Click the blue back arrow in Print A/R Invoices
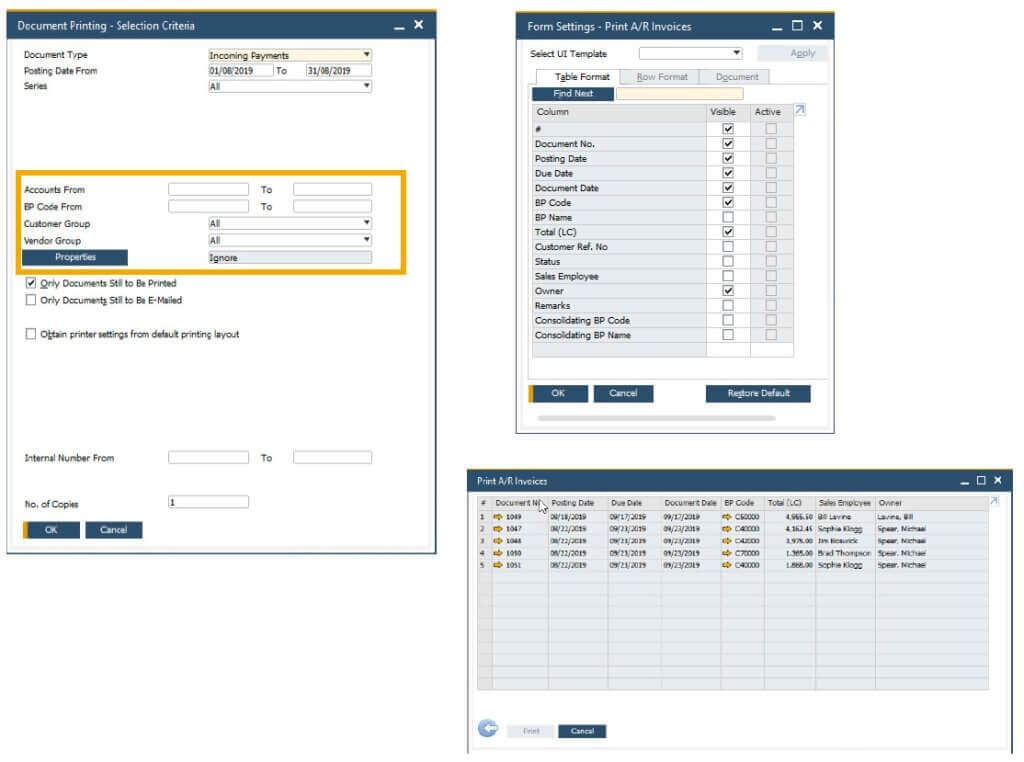 (x=489, y=729)
